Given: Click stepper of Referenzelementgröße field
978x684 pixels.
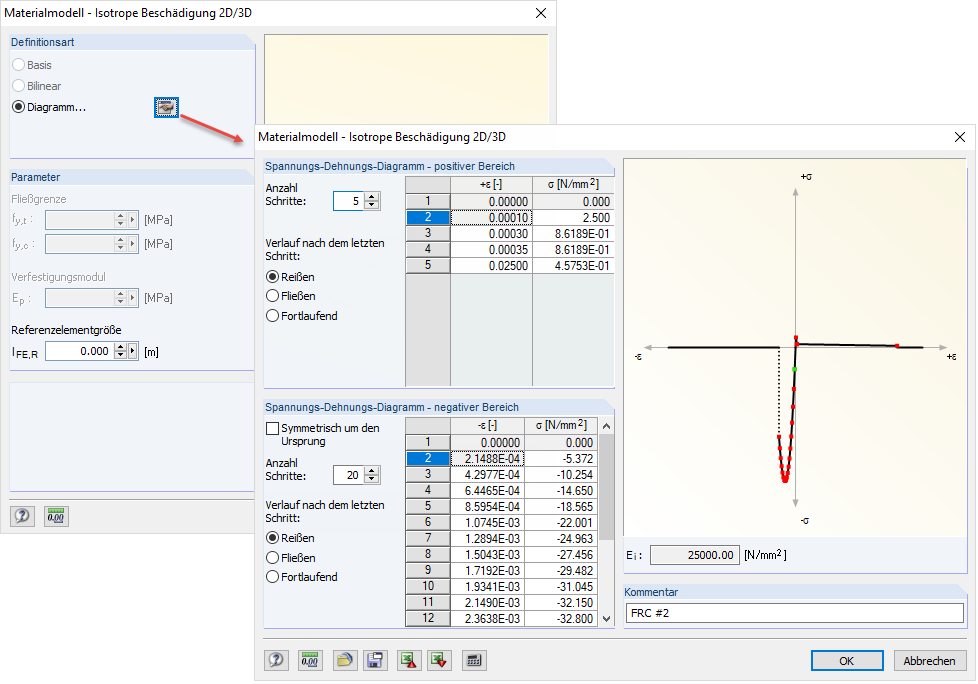Looking at the screenshot, I should click(121, 351).
